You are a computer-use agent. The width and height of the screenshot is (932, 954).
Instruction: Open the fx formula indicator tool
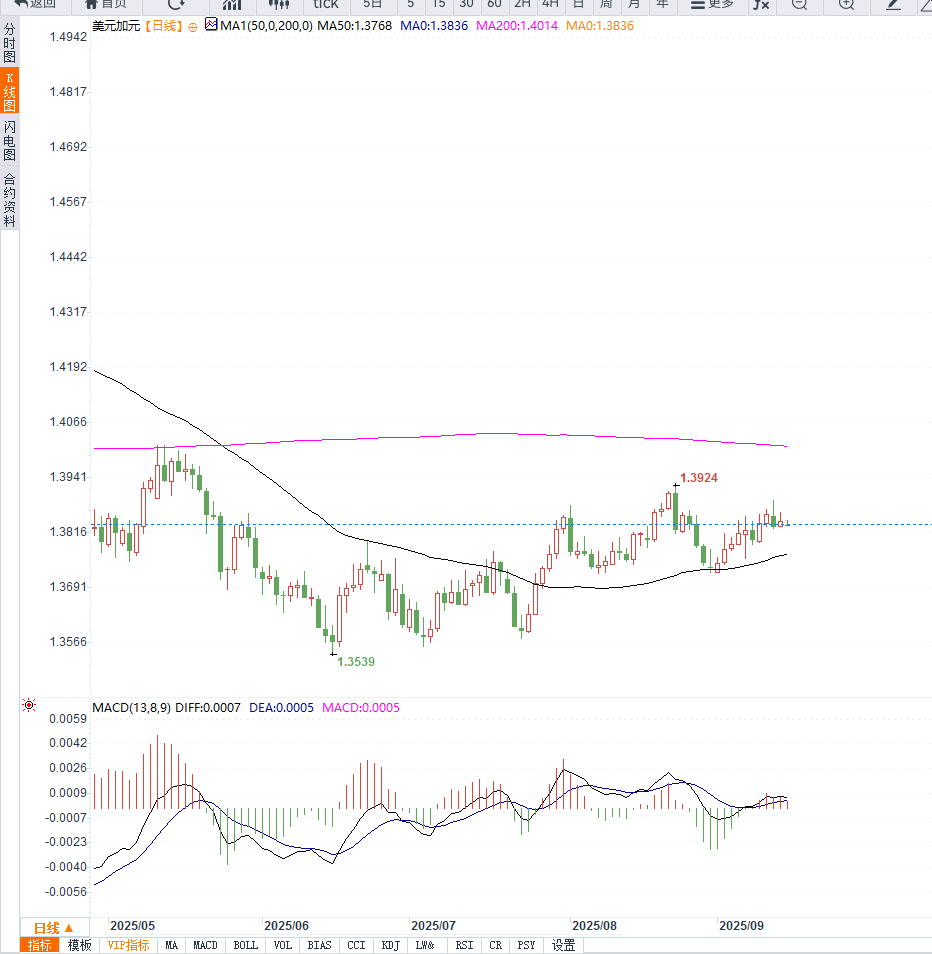coord(761,4)
